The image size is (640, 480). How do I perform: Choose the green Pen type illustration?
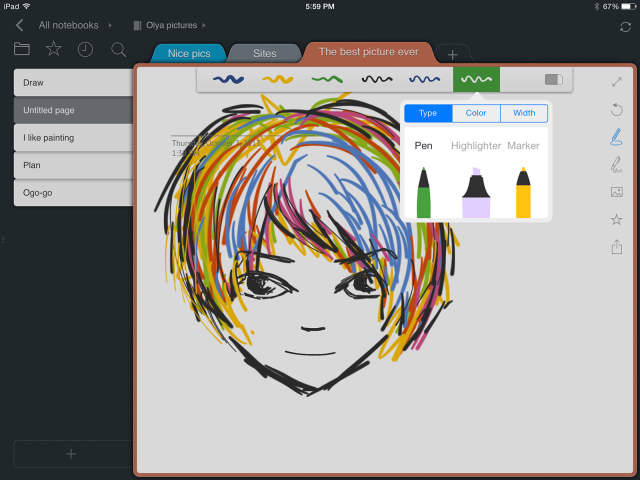[x=423, y=192]
